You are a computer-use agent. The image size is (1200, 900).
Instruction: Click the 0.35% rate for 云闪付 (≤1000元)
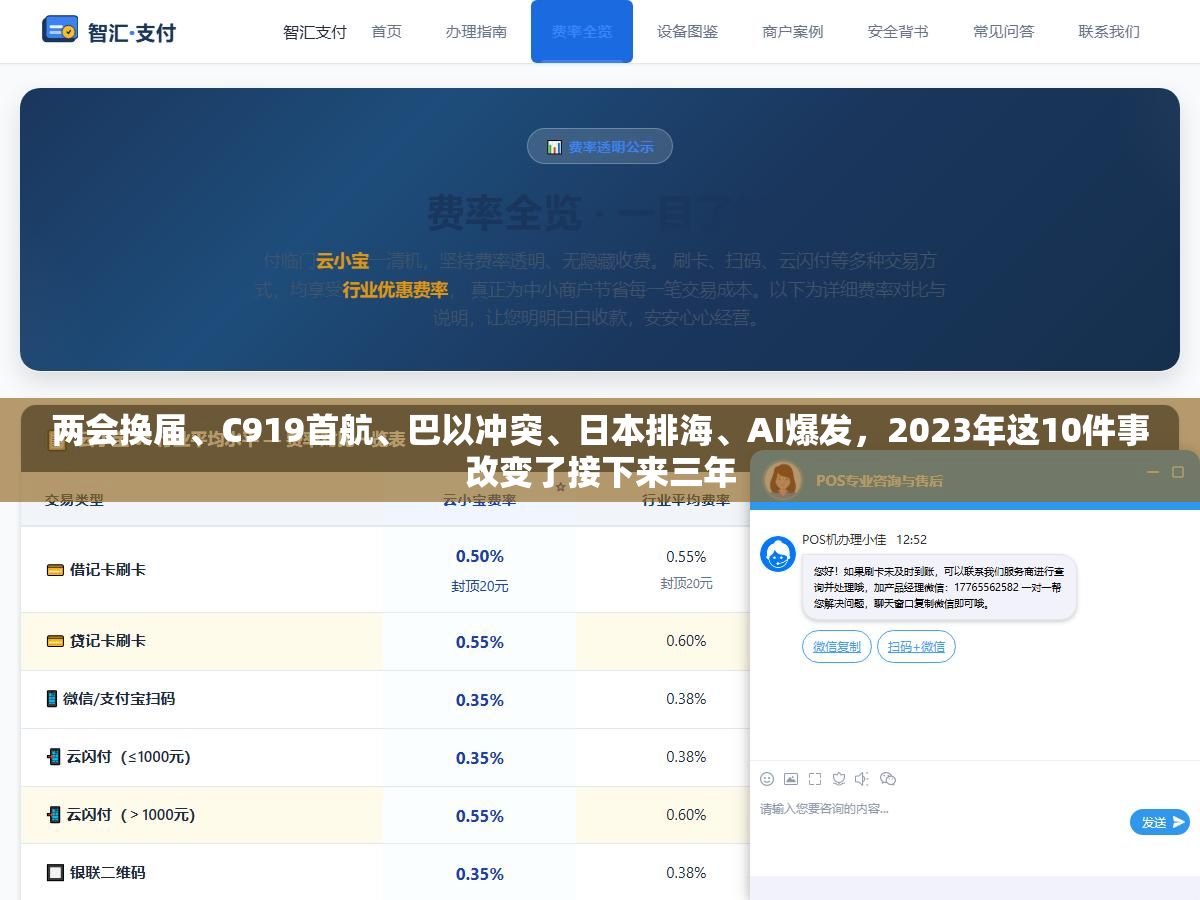point(480,758)
